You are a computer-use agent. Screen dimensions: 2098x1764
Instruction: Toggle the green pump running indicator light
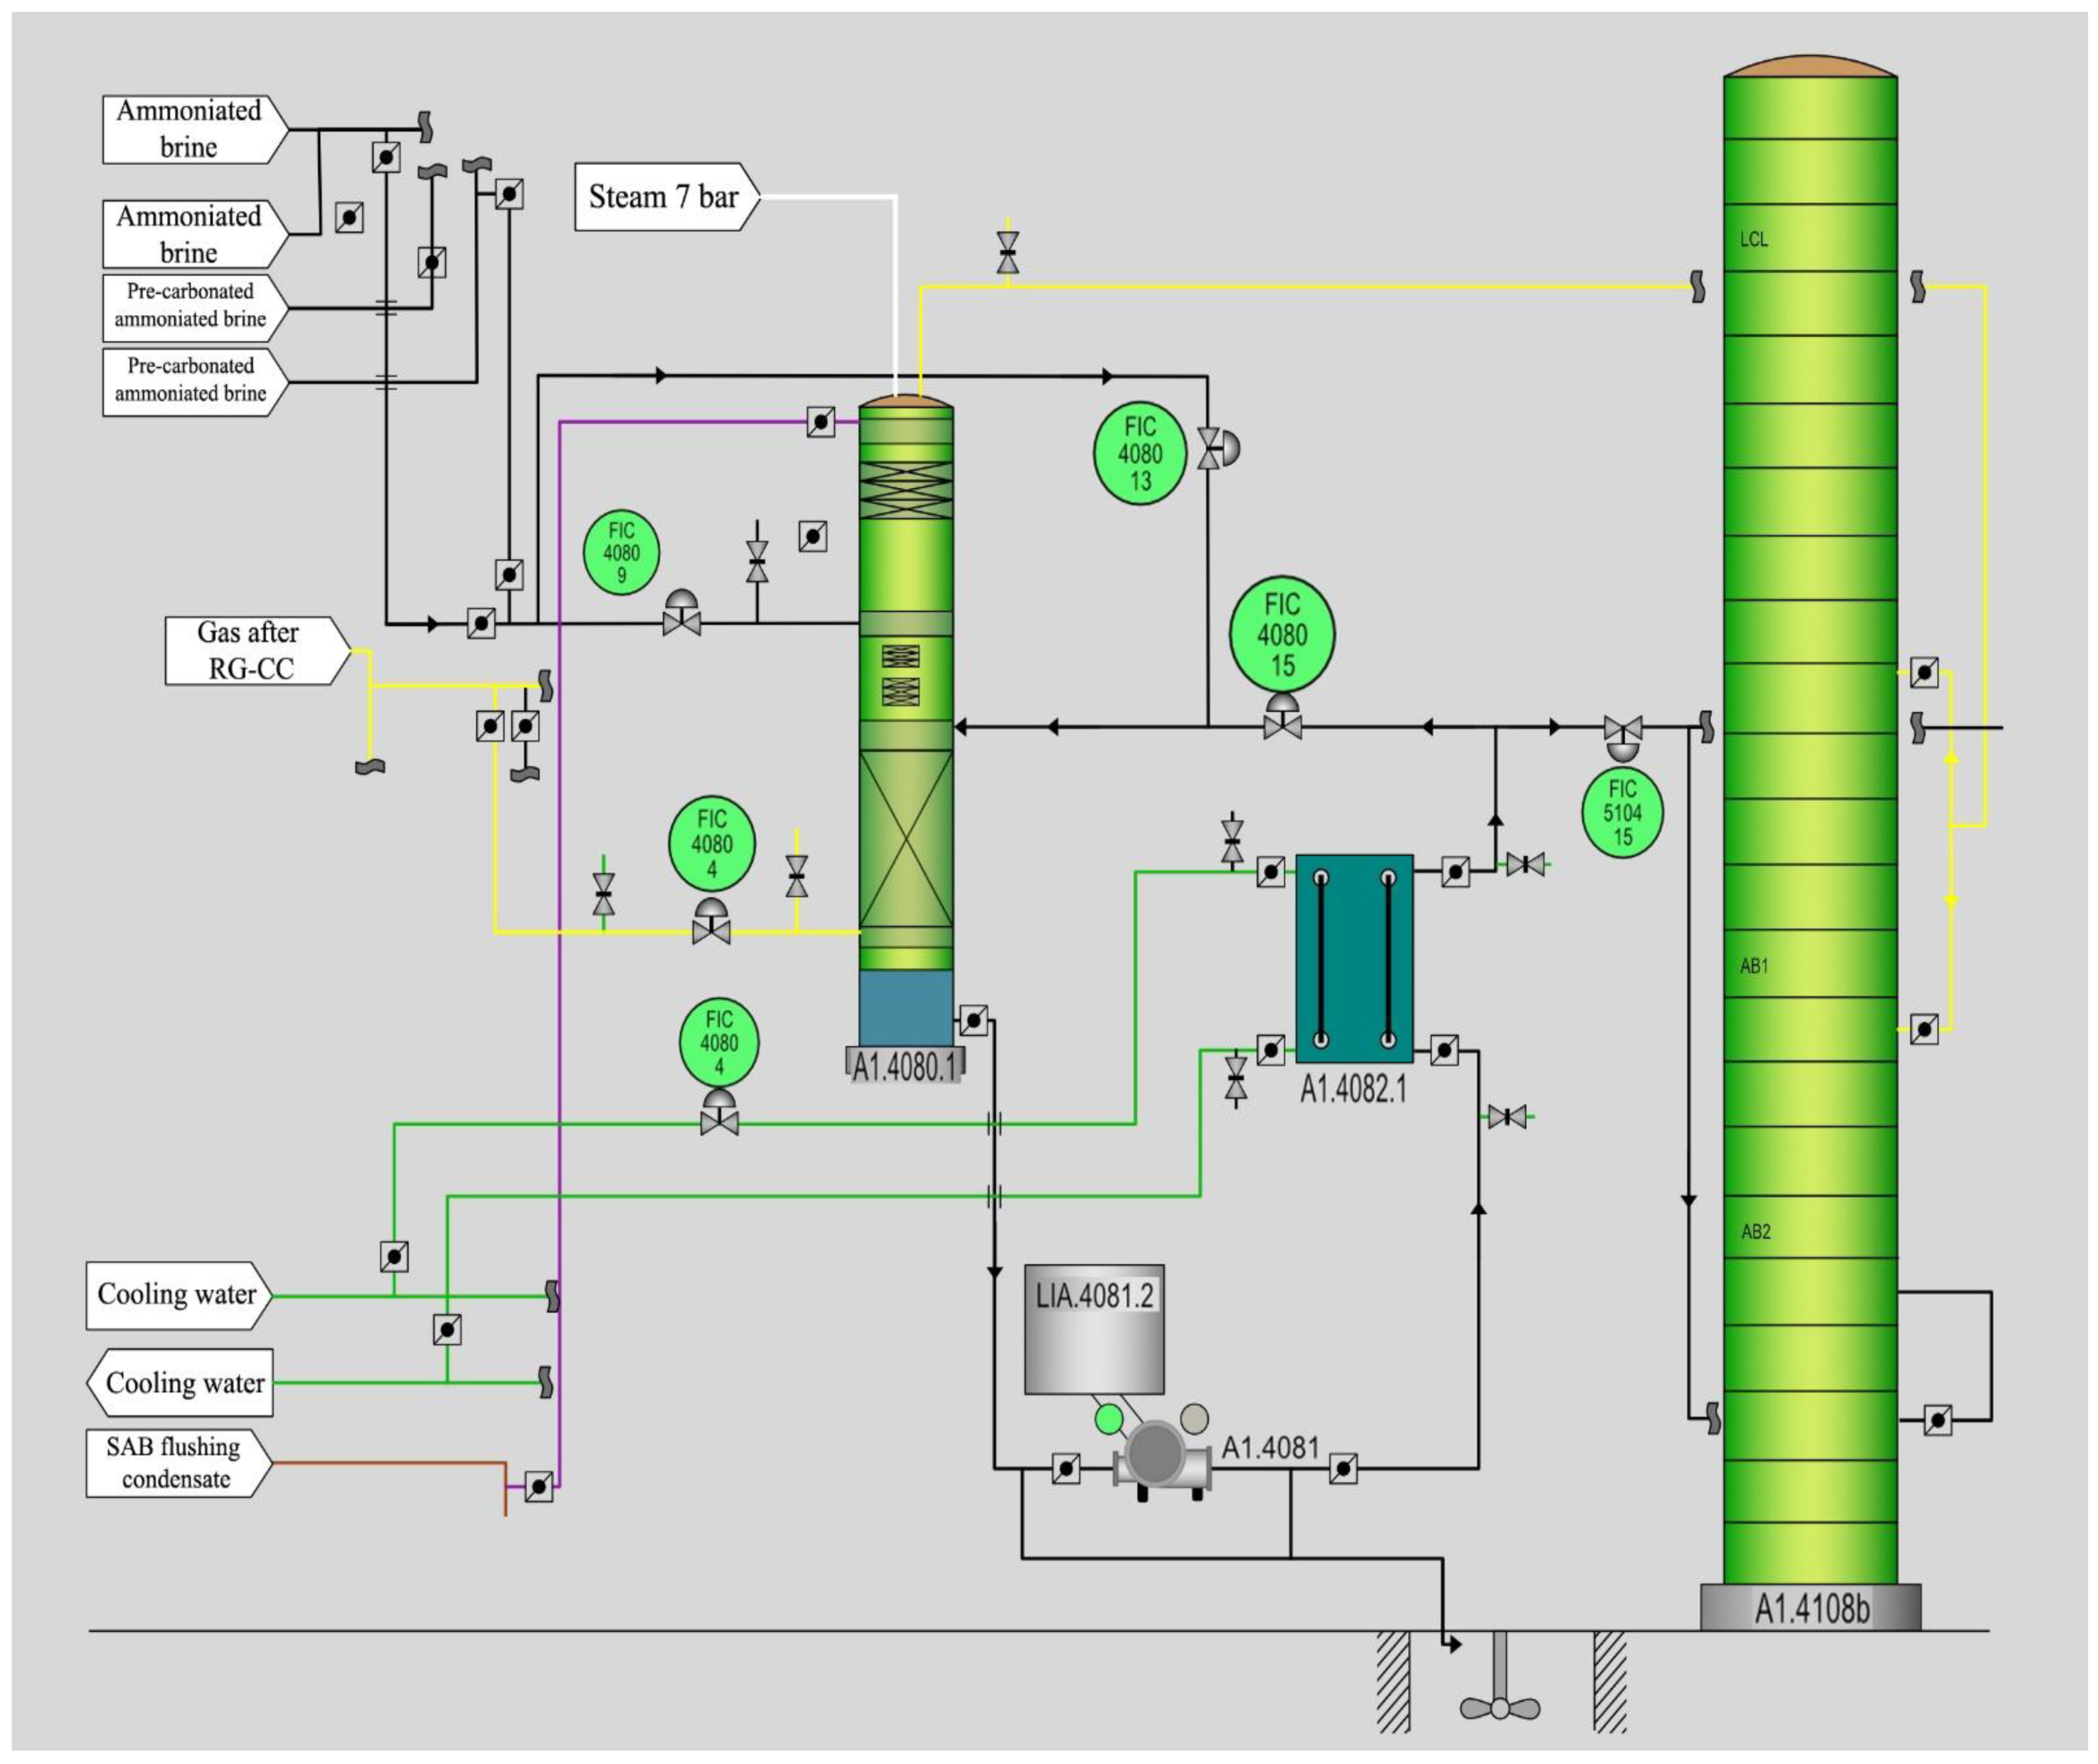pos(1109,1418)
